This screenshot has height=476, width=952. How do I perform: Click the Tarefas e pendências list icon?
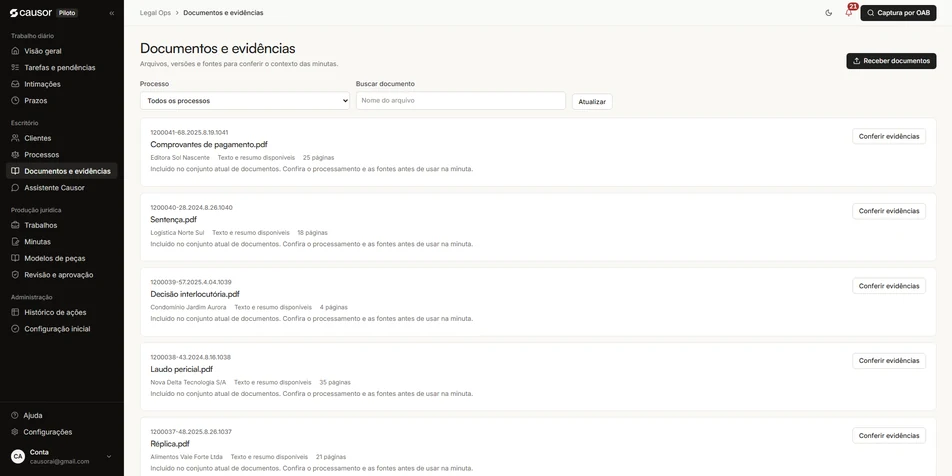[15, 67]
